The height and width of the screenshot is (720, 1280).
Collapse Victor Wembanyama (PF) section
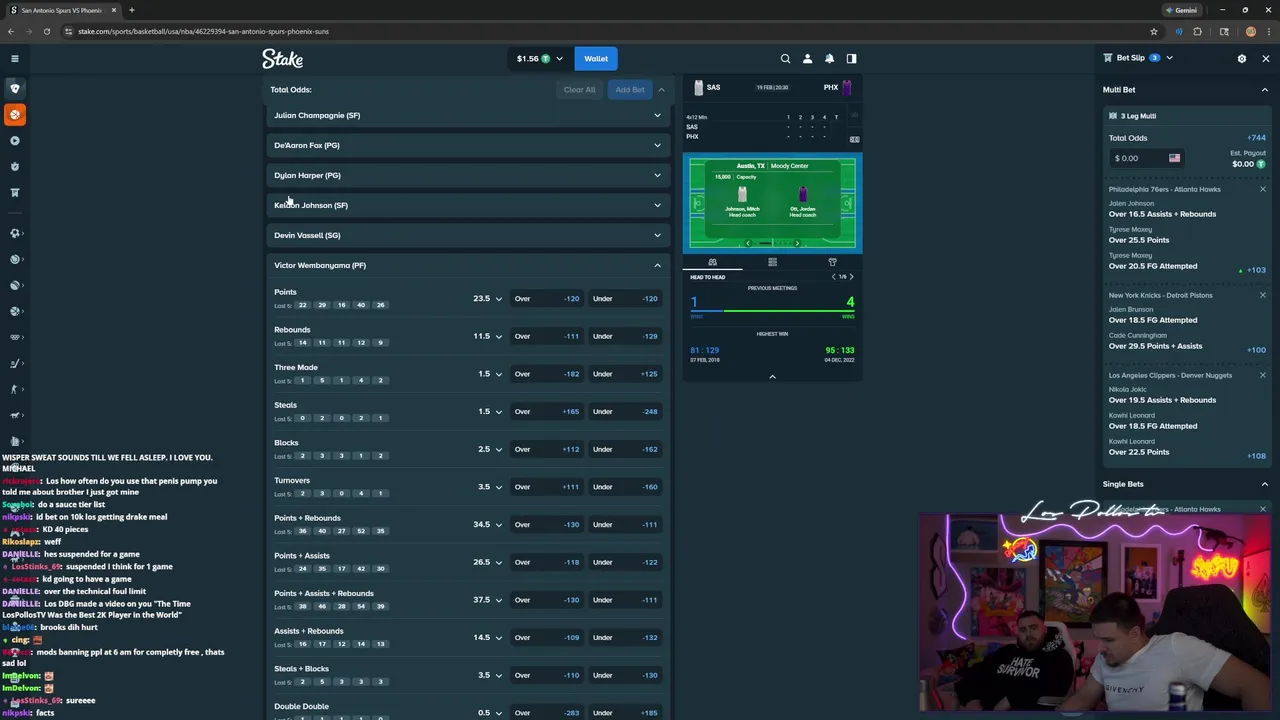[x=468, y=265]
